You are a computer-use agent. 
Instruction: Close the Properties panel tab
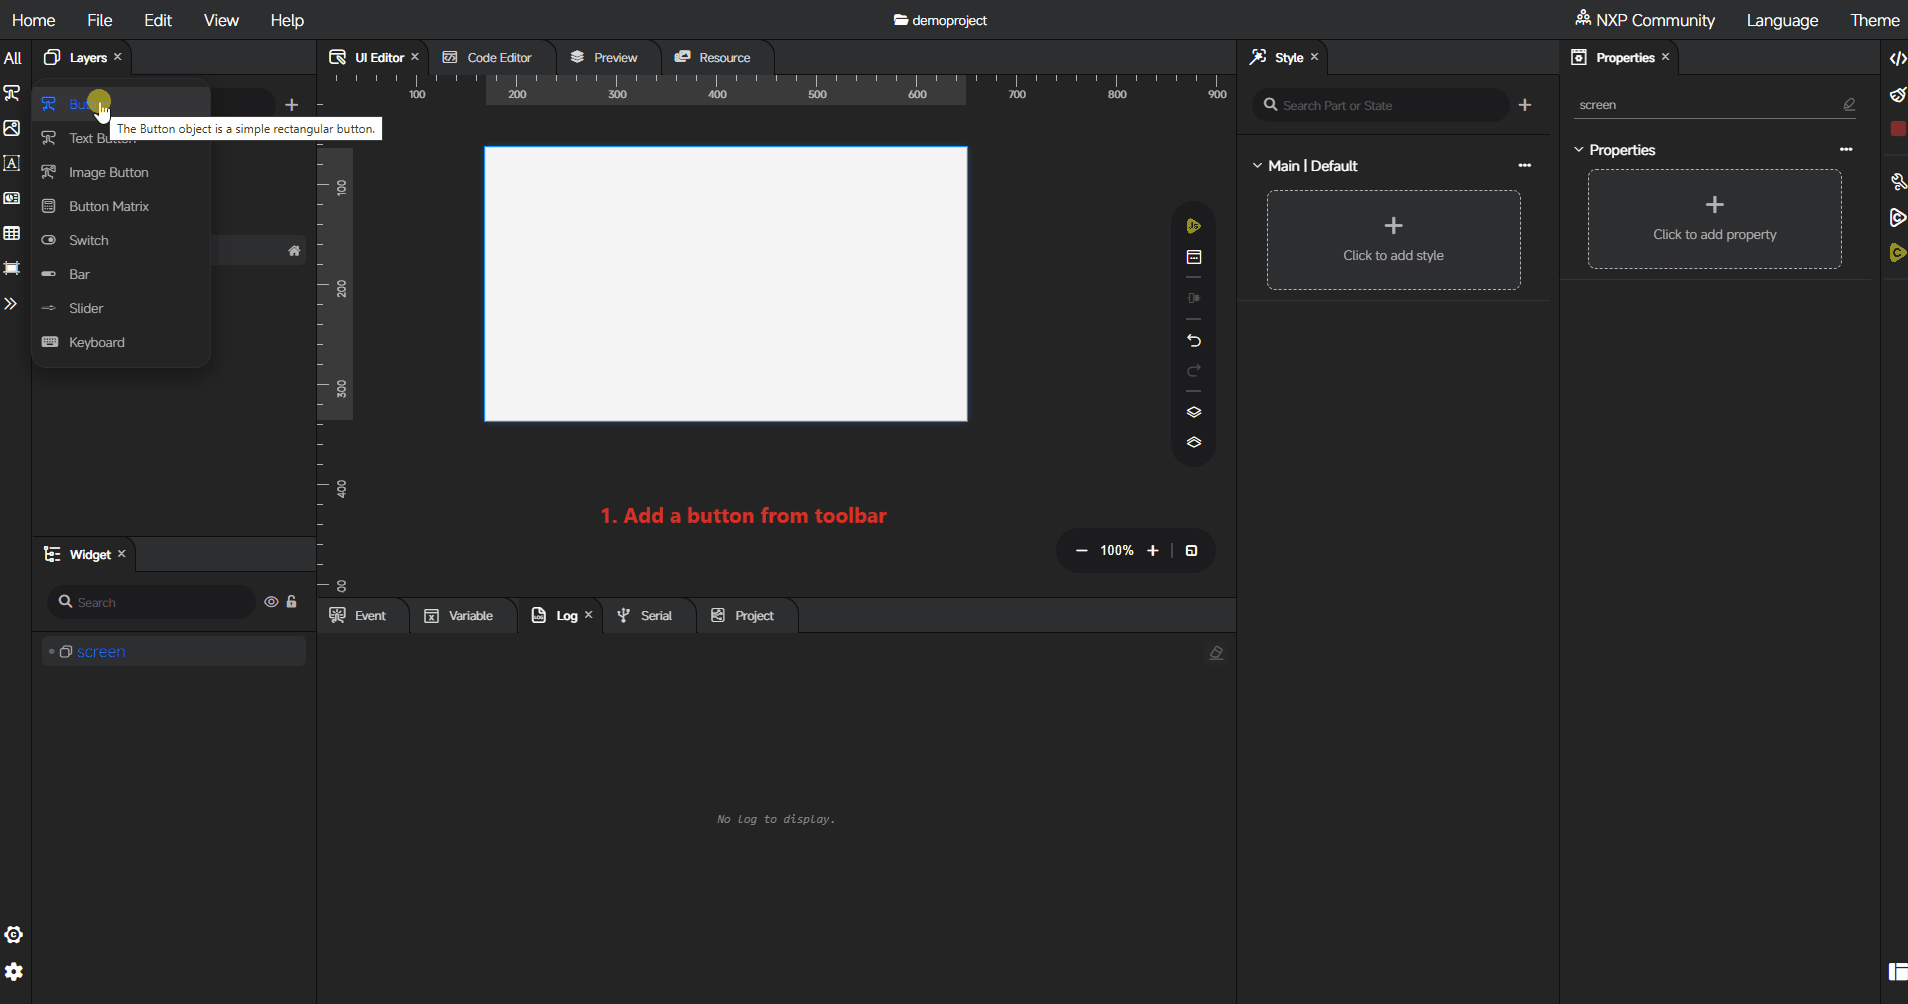point(1666,57)
